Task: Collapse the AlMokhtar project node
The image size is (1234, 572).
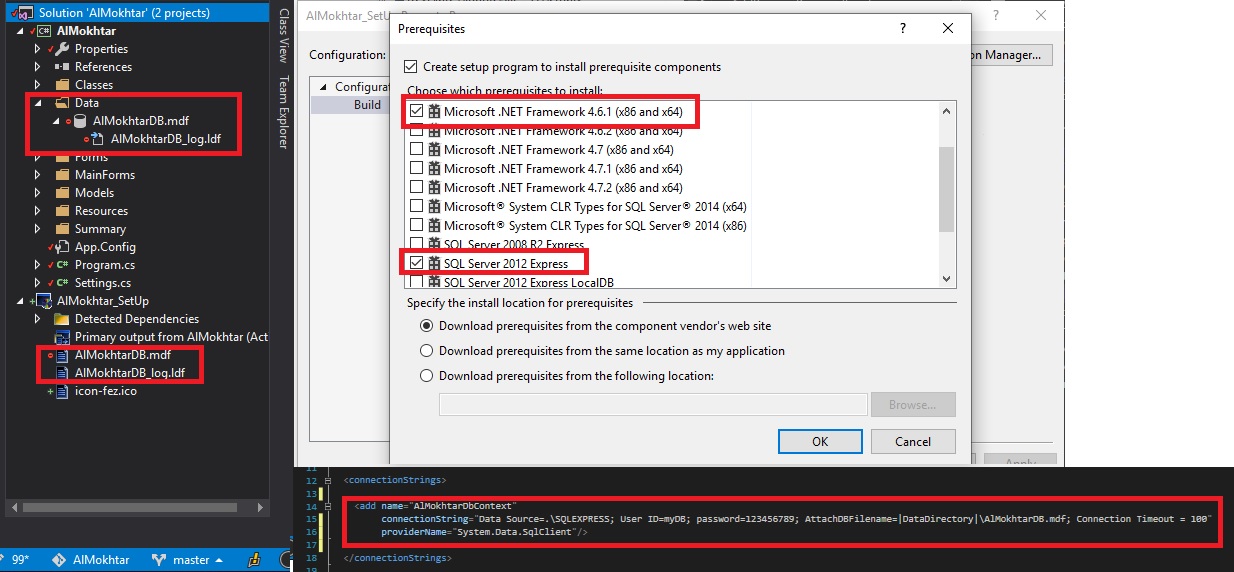Action: [20, 31]
